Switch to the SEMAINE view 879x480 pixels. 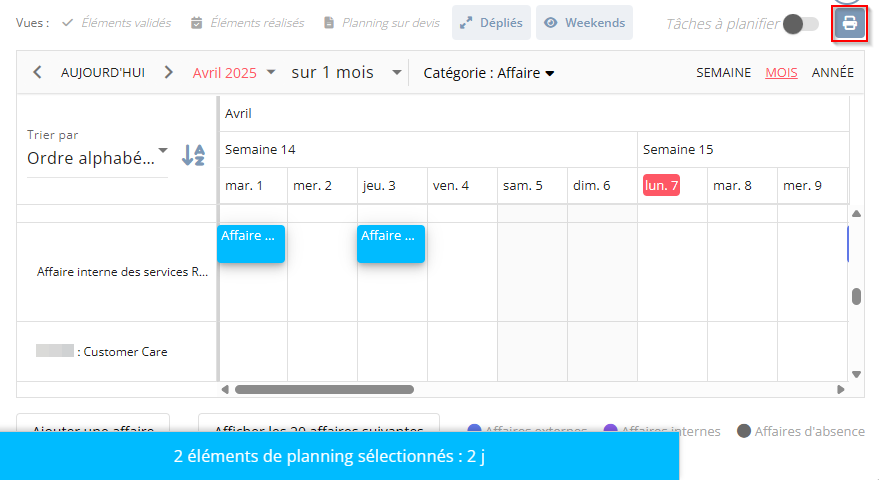[723, 73]
